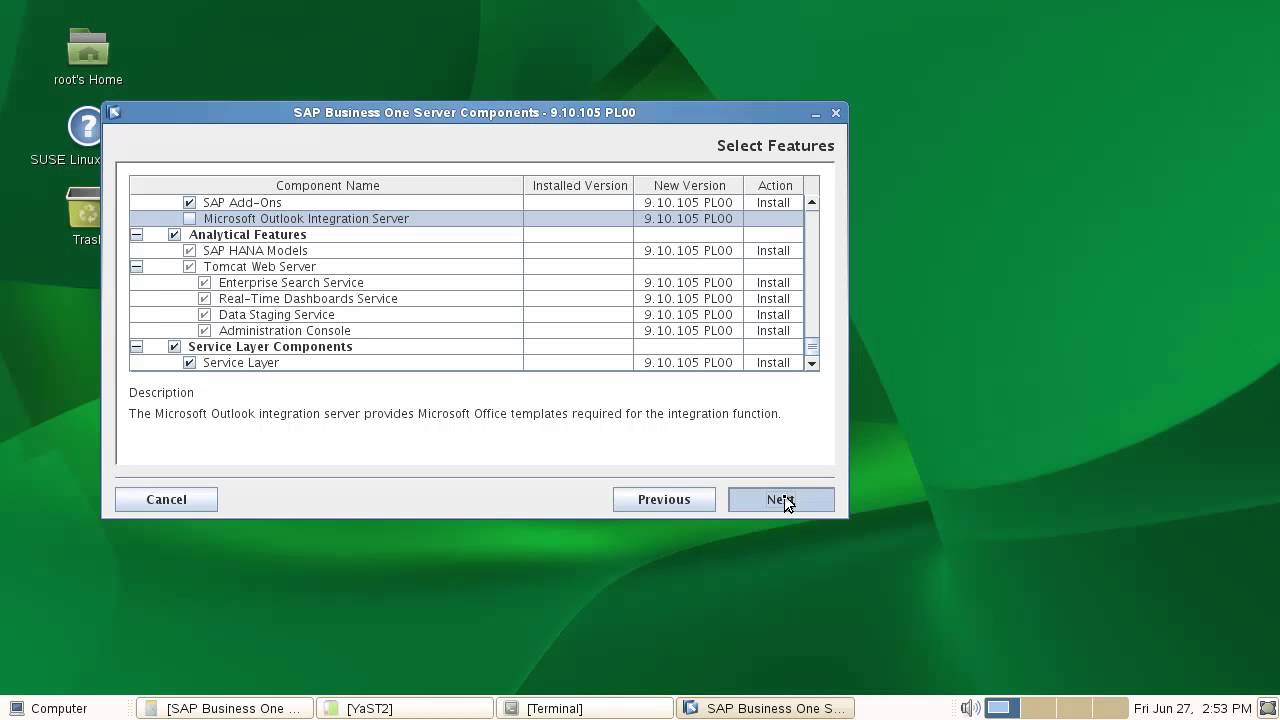Click Install action in SAP HANA Models row

tap(773, 251)
